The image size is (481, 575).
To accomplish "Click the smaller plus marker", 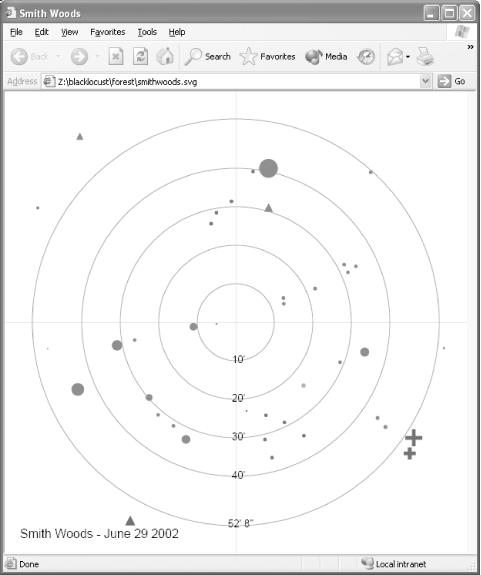I will (x=410, y=454).
